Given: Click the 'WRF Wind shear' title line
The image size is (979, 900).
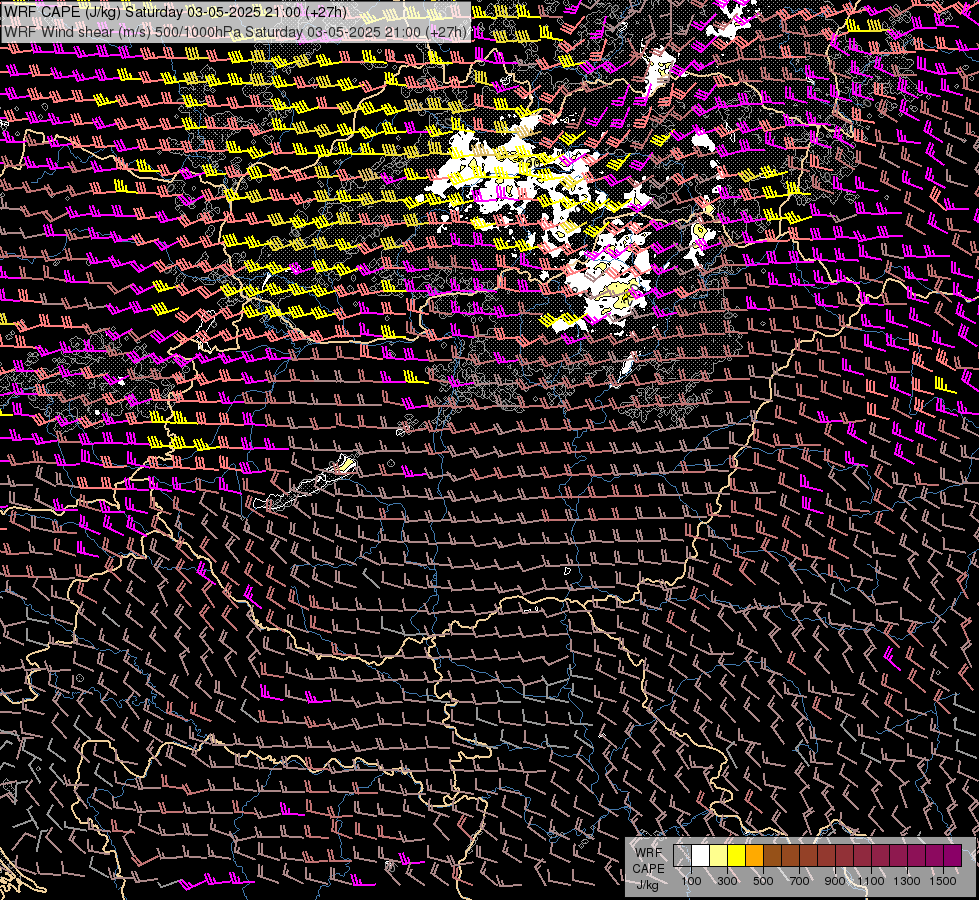Looking at the screenshot, I should point(235,32).
